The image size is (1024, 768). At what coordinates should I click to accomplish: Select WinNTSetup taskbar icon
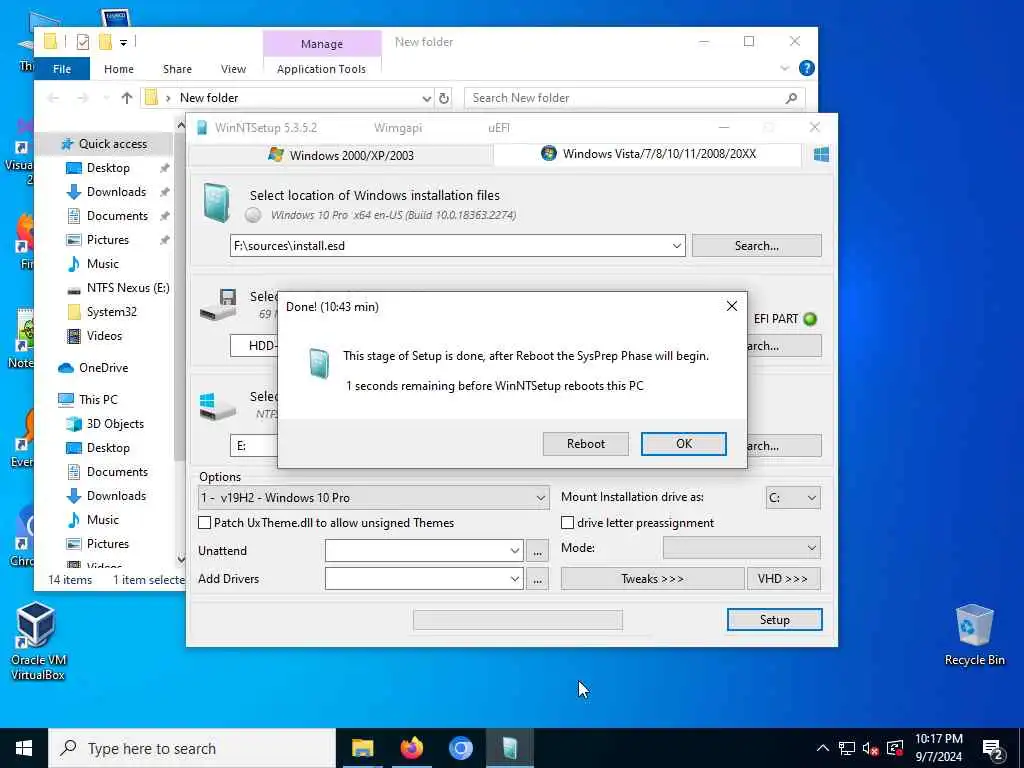click(510, 748)
